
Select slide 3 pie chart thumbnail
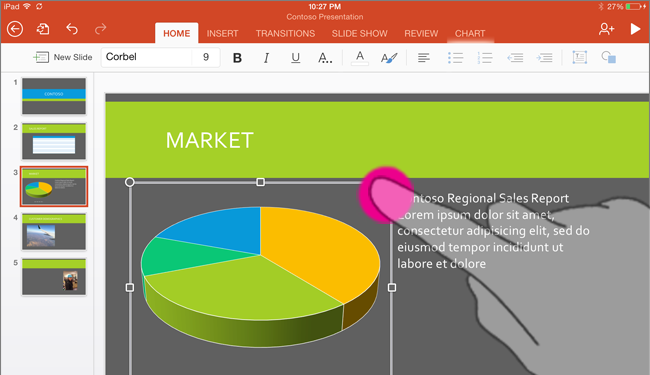pyautogui.click(x=54, y=186)
